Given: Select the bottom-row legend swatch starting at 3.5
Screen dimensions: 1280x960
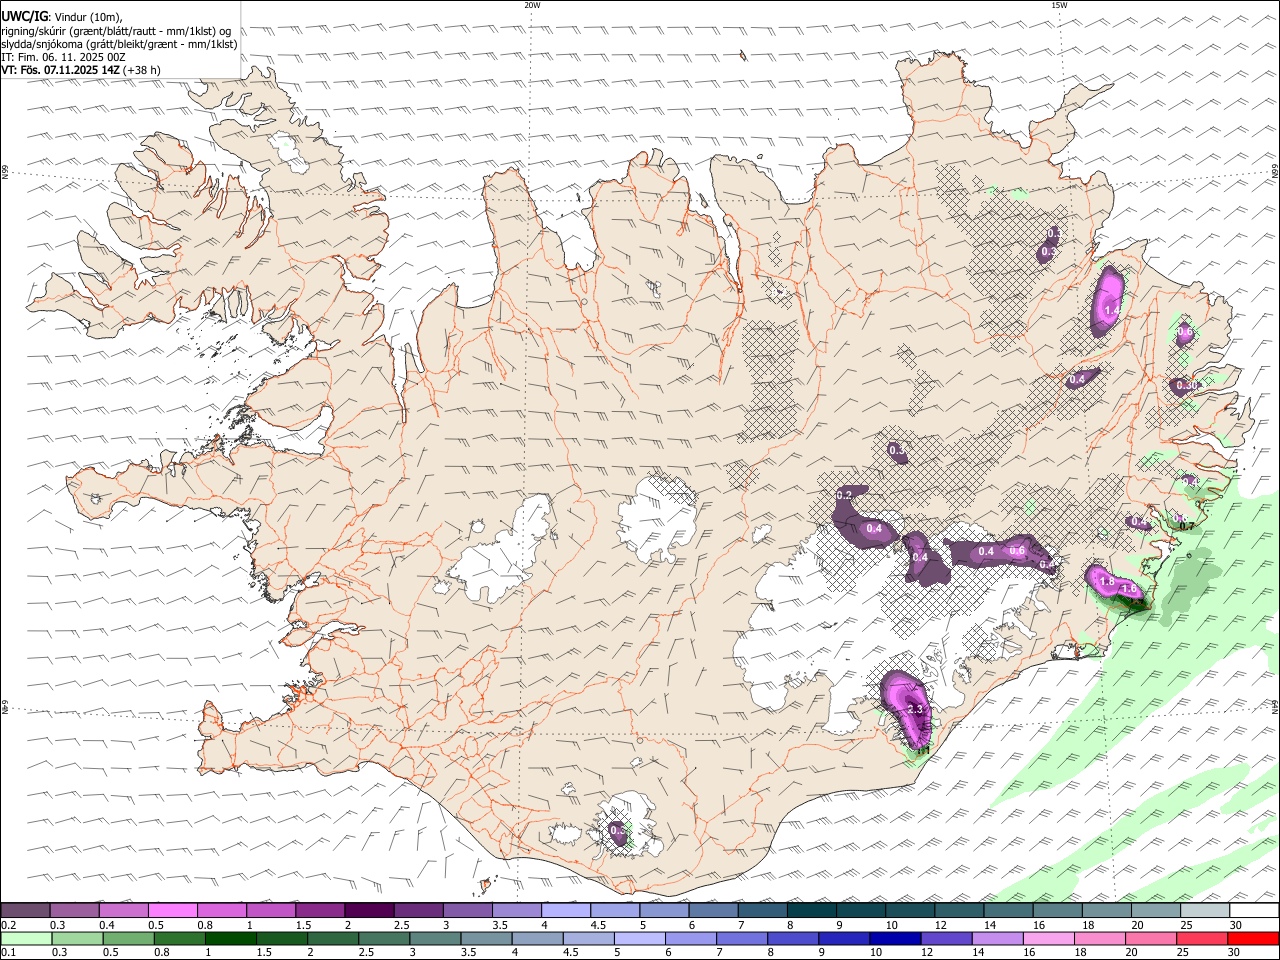Looking at the screenshot, I should (x=486, y=938).
